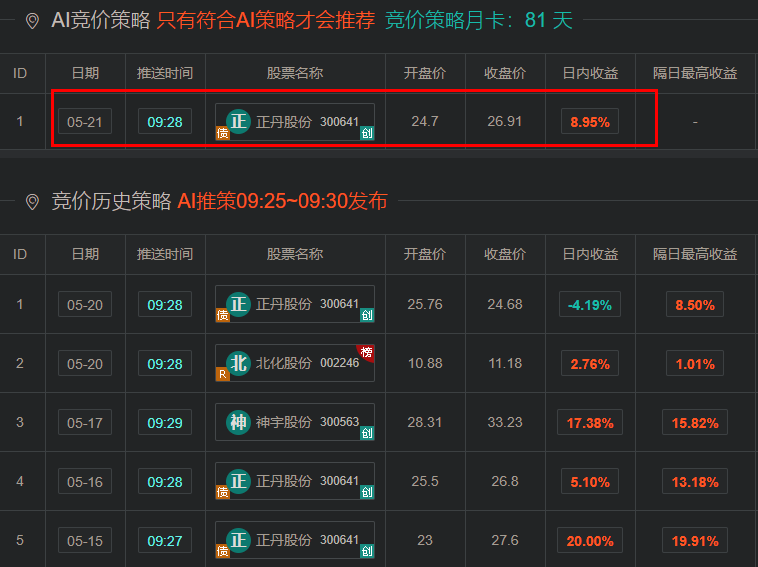
Task: Click the 债 badge in the 05-21 row
Action: click(222, 132)
